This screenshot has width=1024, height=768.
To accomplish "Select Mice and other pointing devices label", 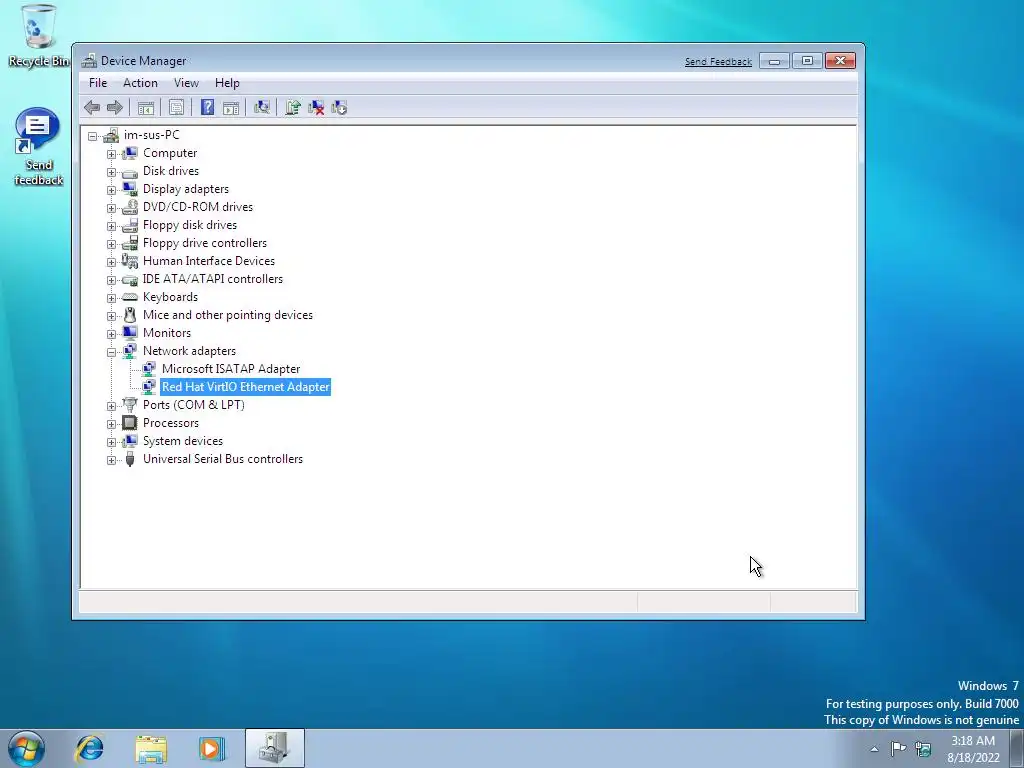I will [x=228, y=315].
